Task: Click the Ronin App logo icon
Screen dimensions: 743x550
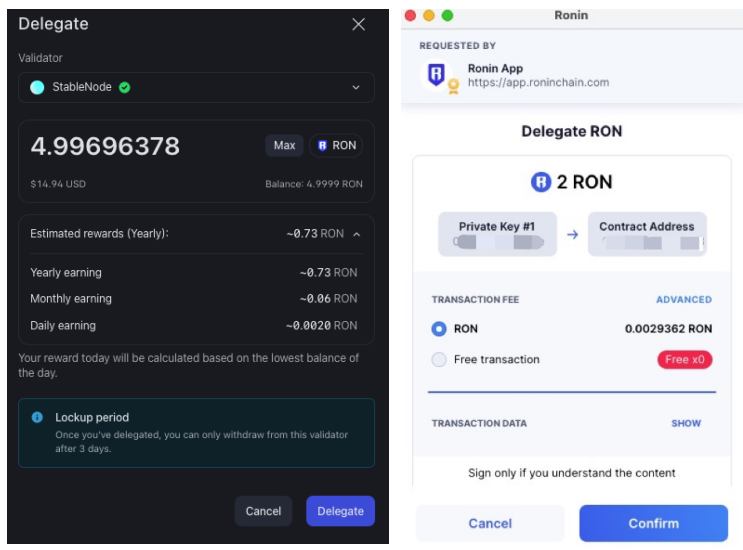Action: 436,75
